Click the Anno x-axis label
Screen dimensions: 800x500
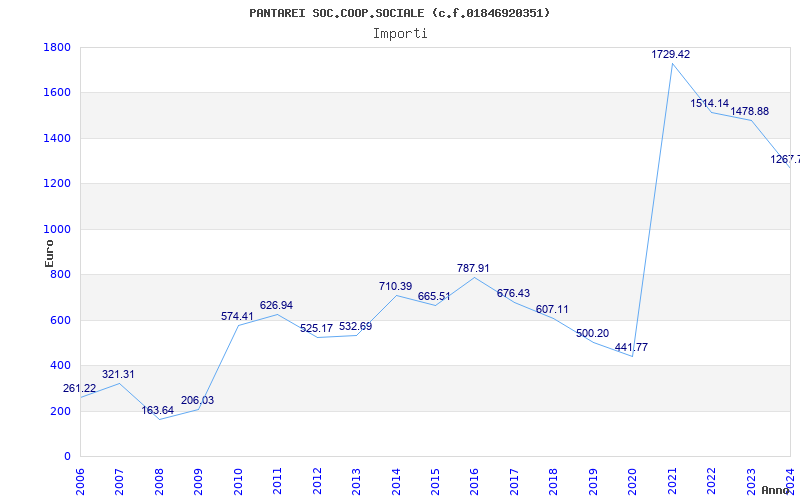tap(776, 490)
